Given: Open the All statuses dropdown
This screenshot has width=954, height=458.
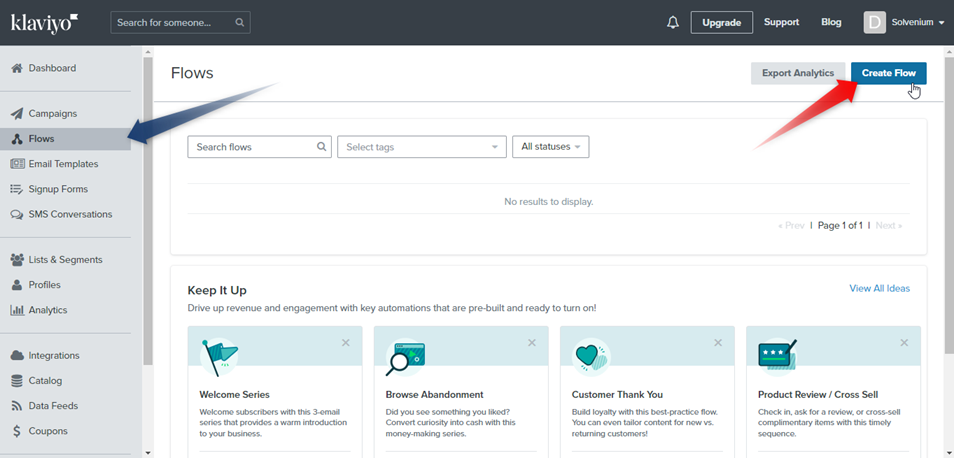Looking at the screenshot, I should click(551, 147).
